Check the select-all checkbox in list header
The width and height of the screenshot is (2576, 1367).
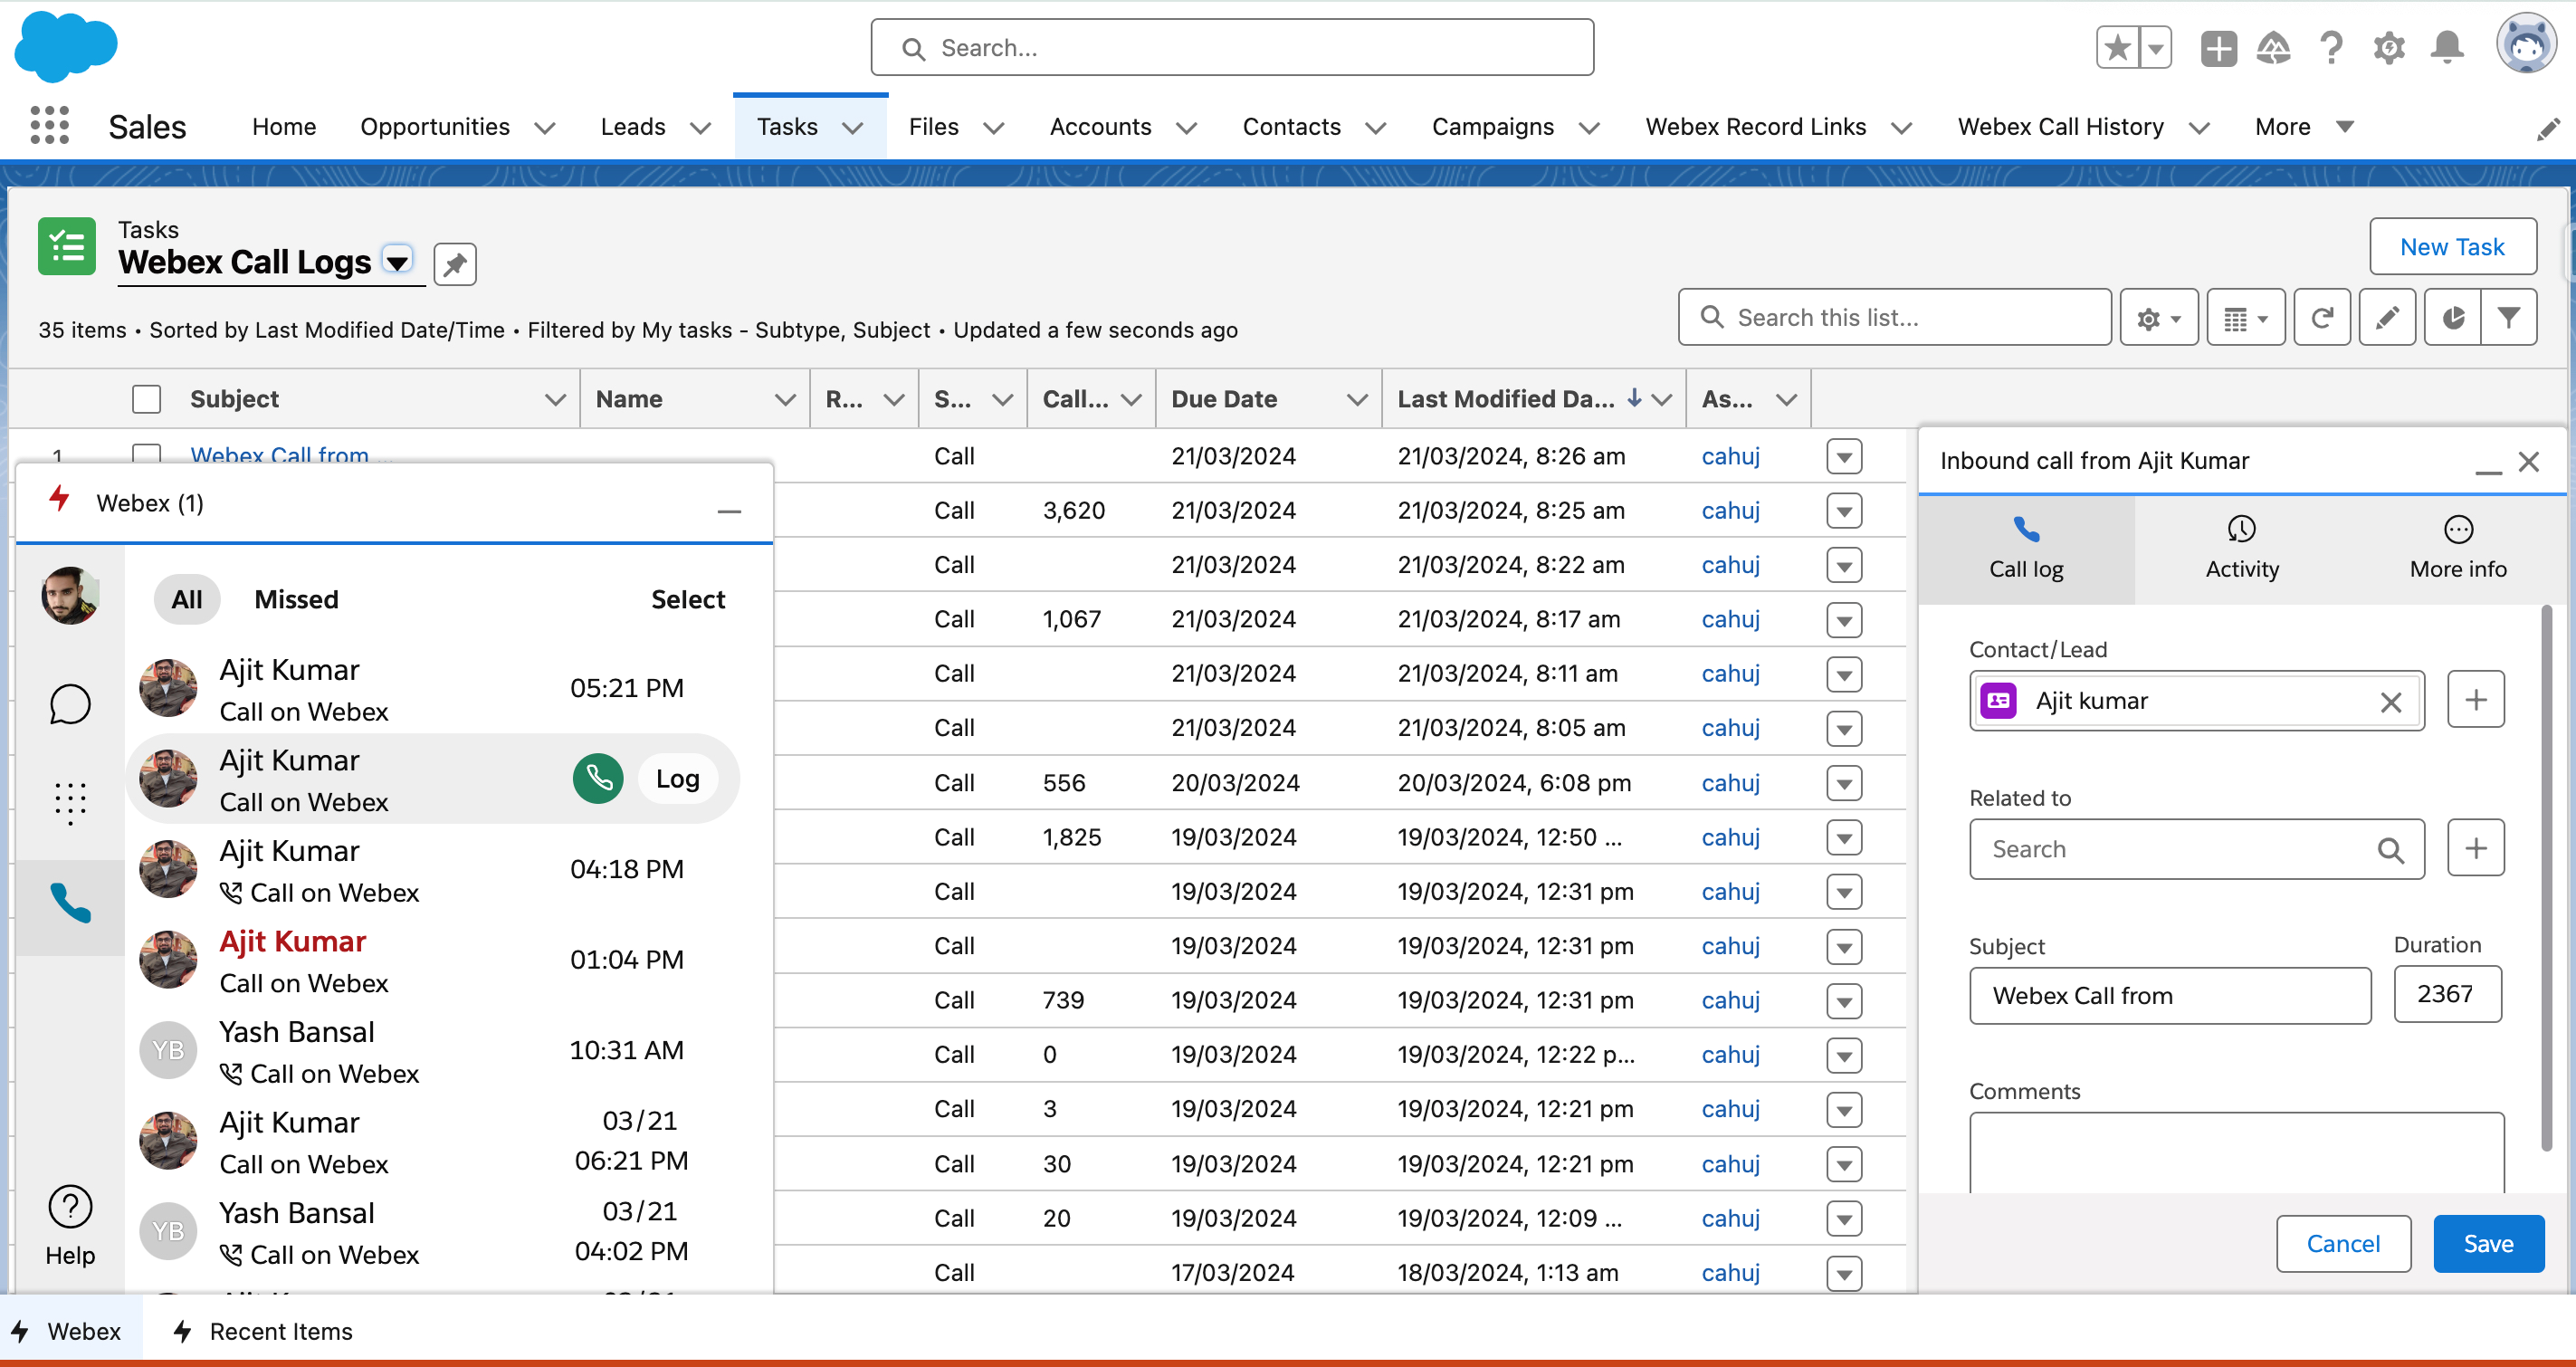tap(147, 397)
